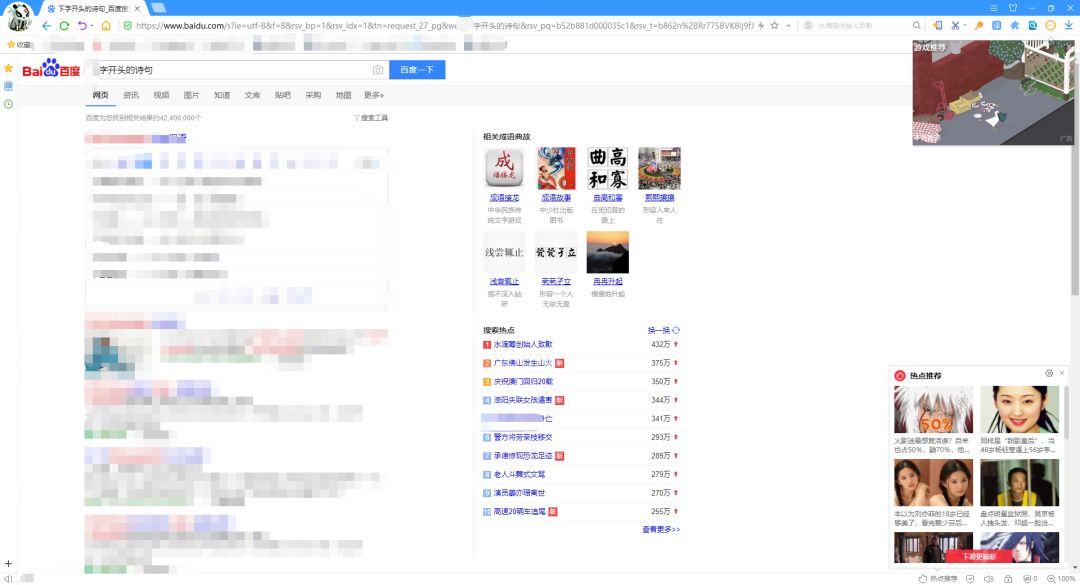The height and width of the screenshot is (585, 1080).
Task: Toggle 热点推荐 in the status bar
Action: coord(938,579)
